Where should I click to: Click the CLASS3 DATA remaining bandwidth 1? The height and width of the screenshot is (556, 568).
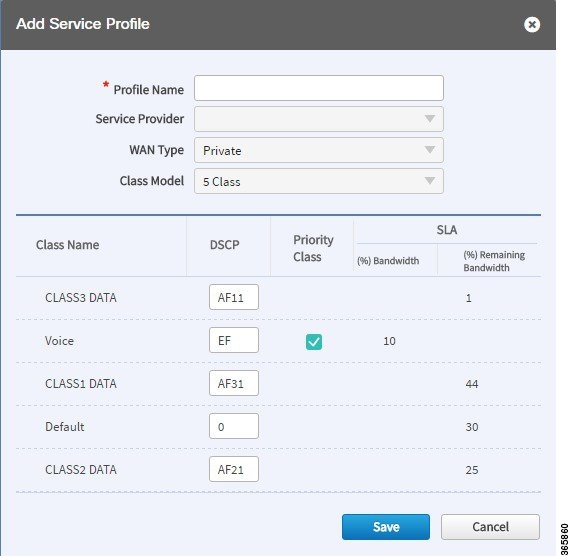(x=468, y=298)
